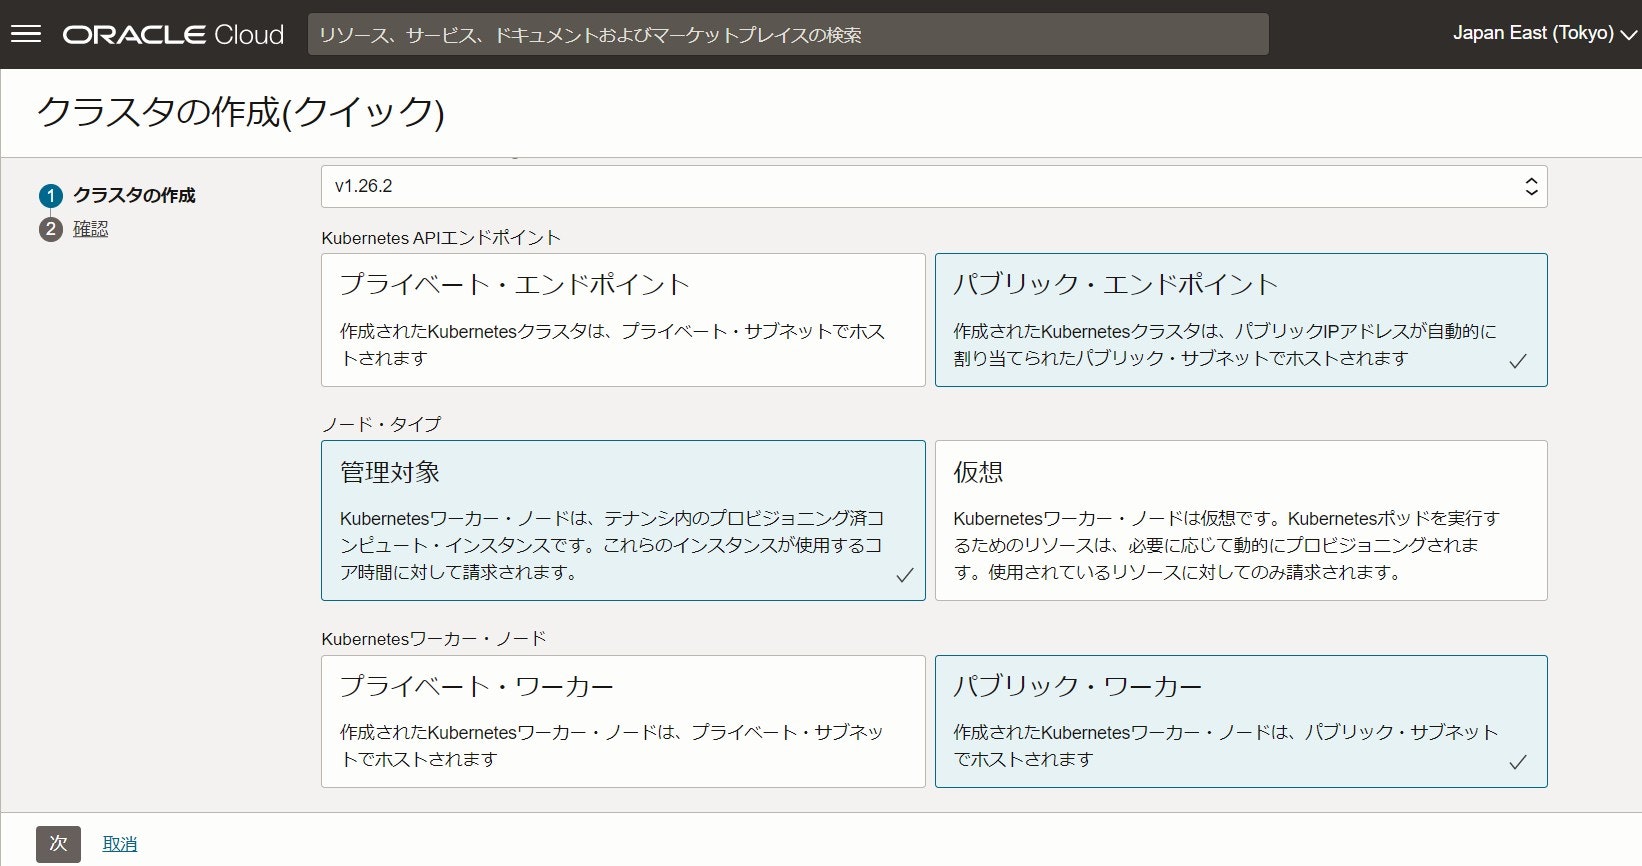Click the Kubernetesワーカー・ノード label
Image resolution: width=1642 pixels, height=866 pixels.
434,638
